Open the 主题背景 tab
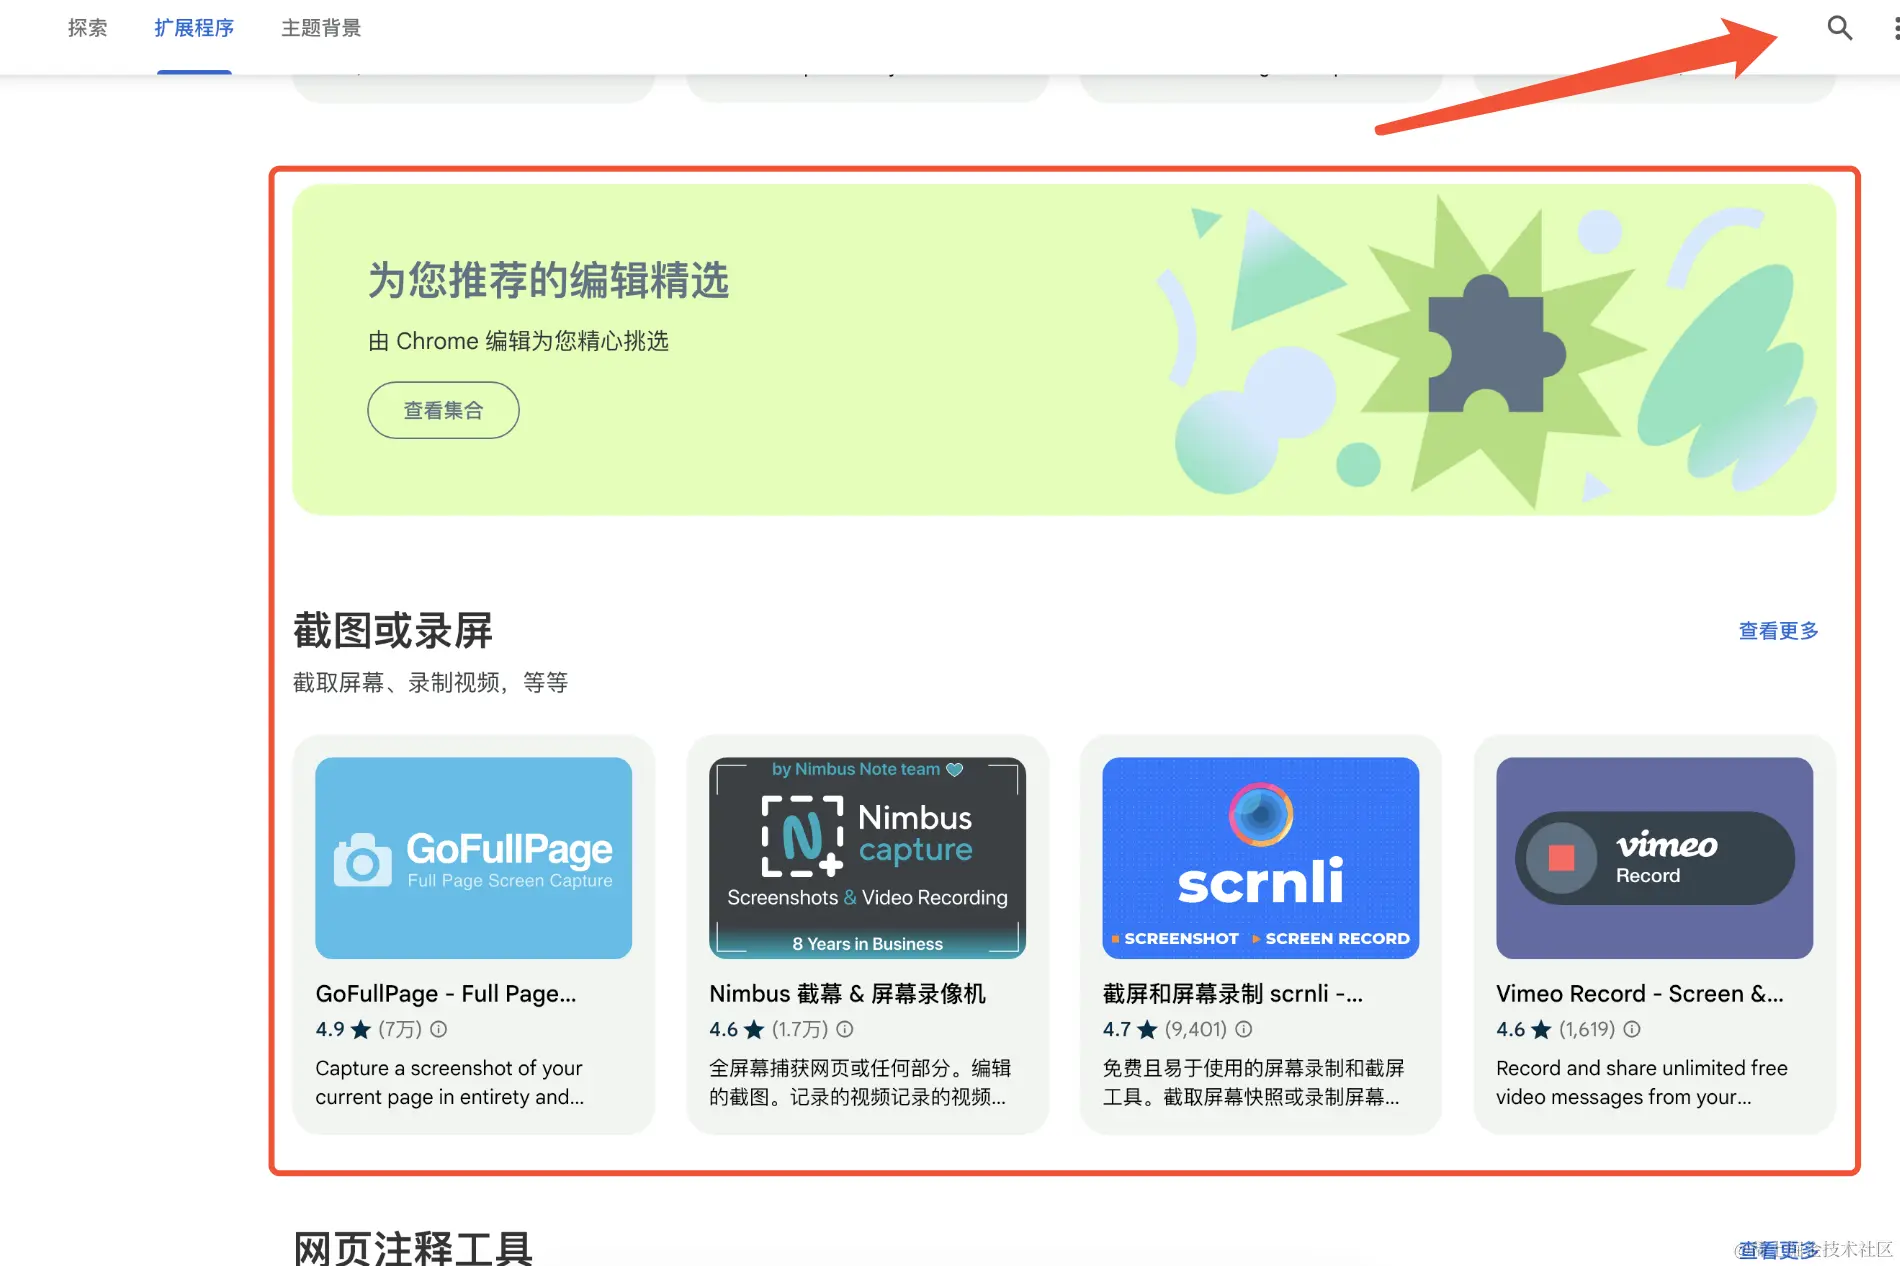The height and width of the screenshot is (1266, 1900). click(321, 28)
